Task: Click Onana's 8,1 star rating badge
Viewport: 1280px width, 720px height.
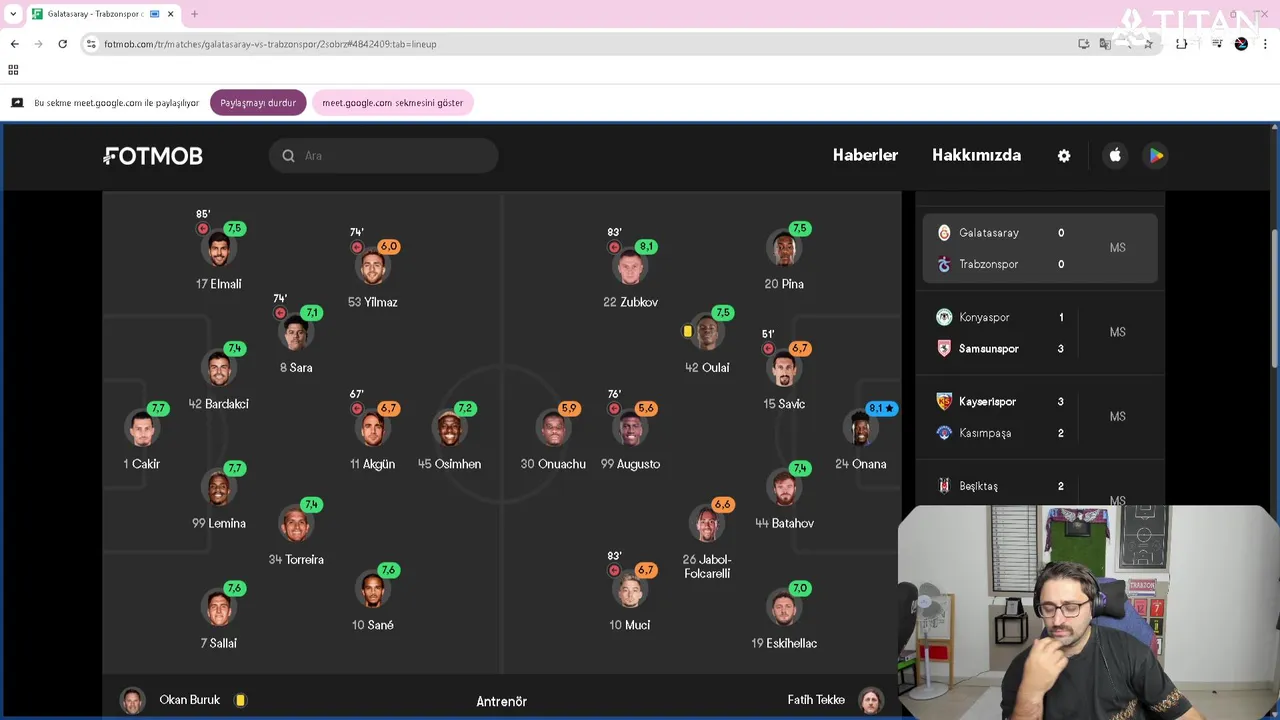Action: 882,408
